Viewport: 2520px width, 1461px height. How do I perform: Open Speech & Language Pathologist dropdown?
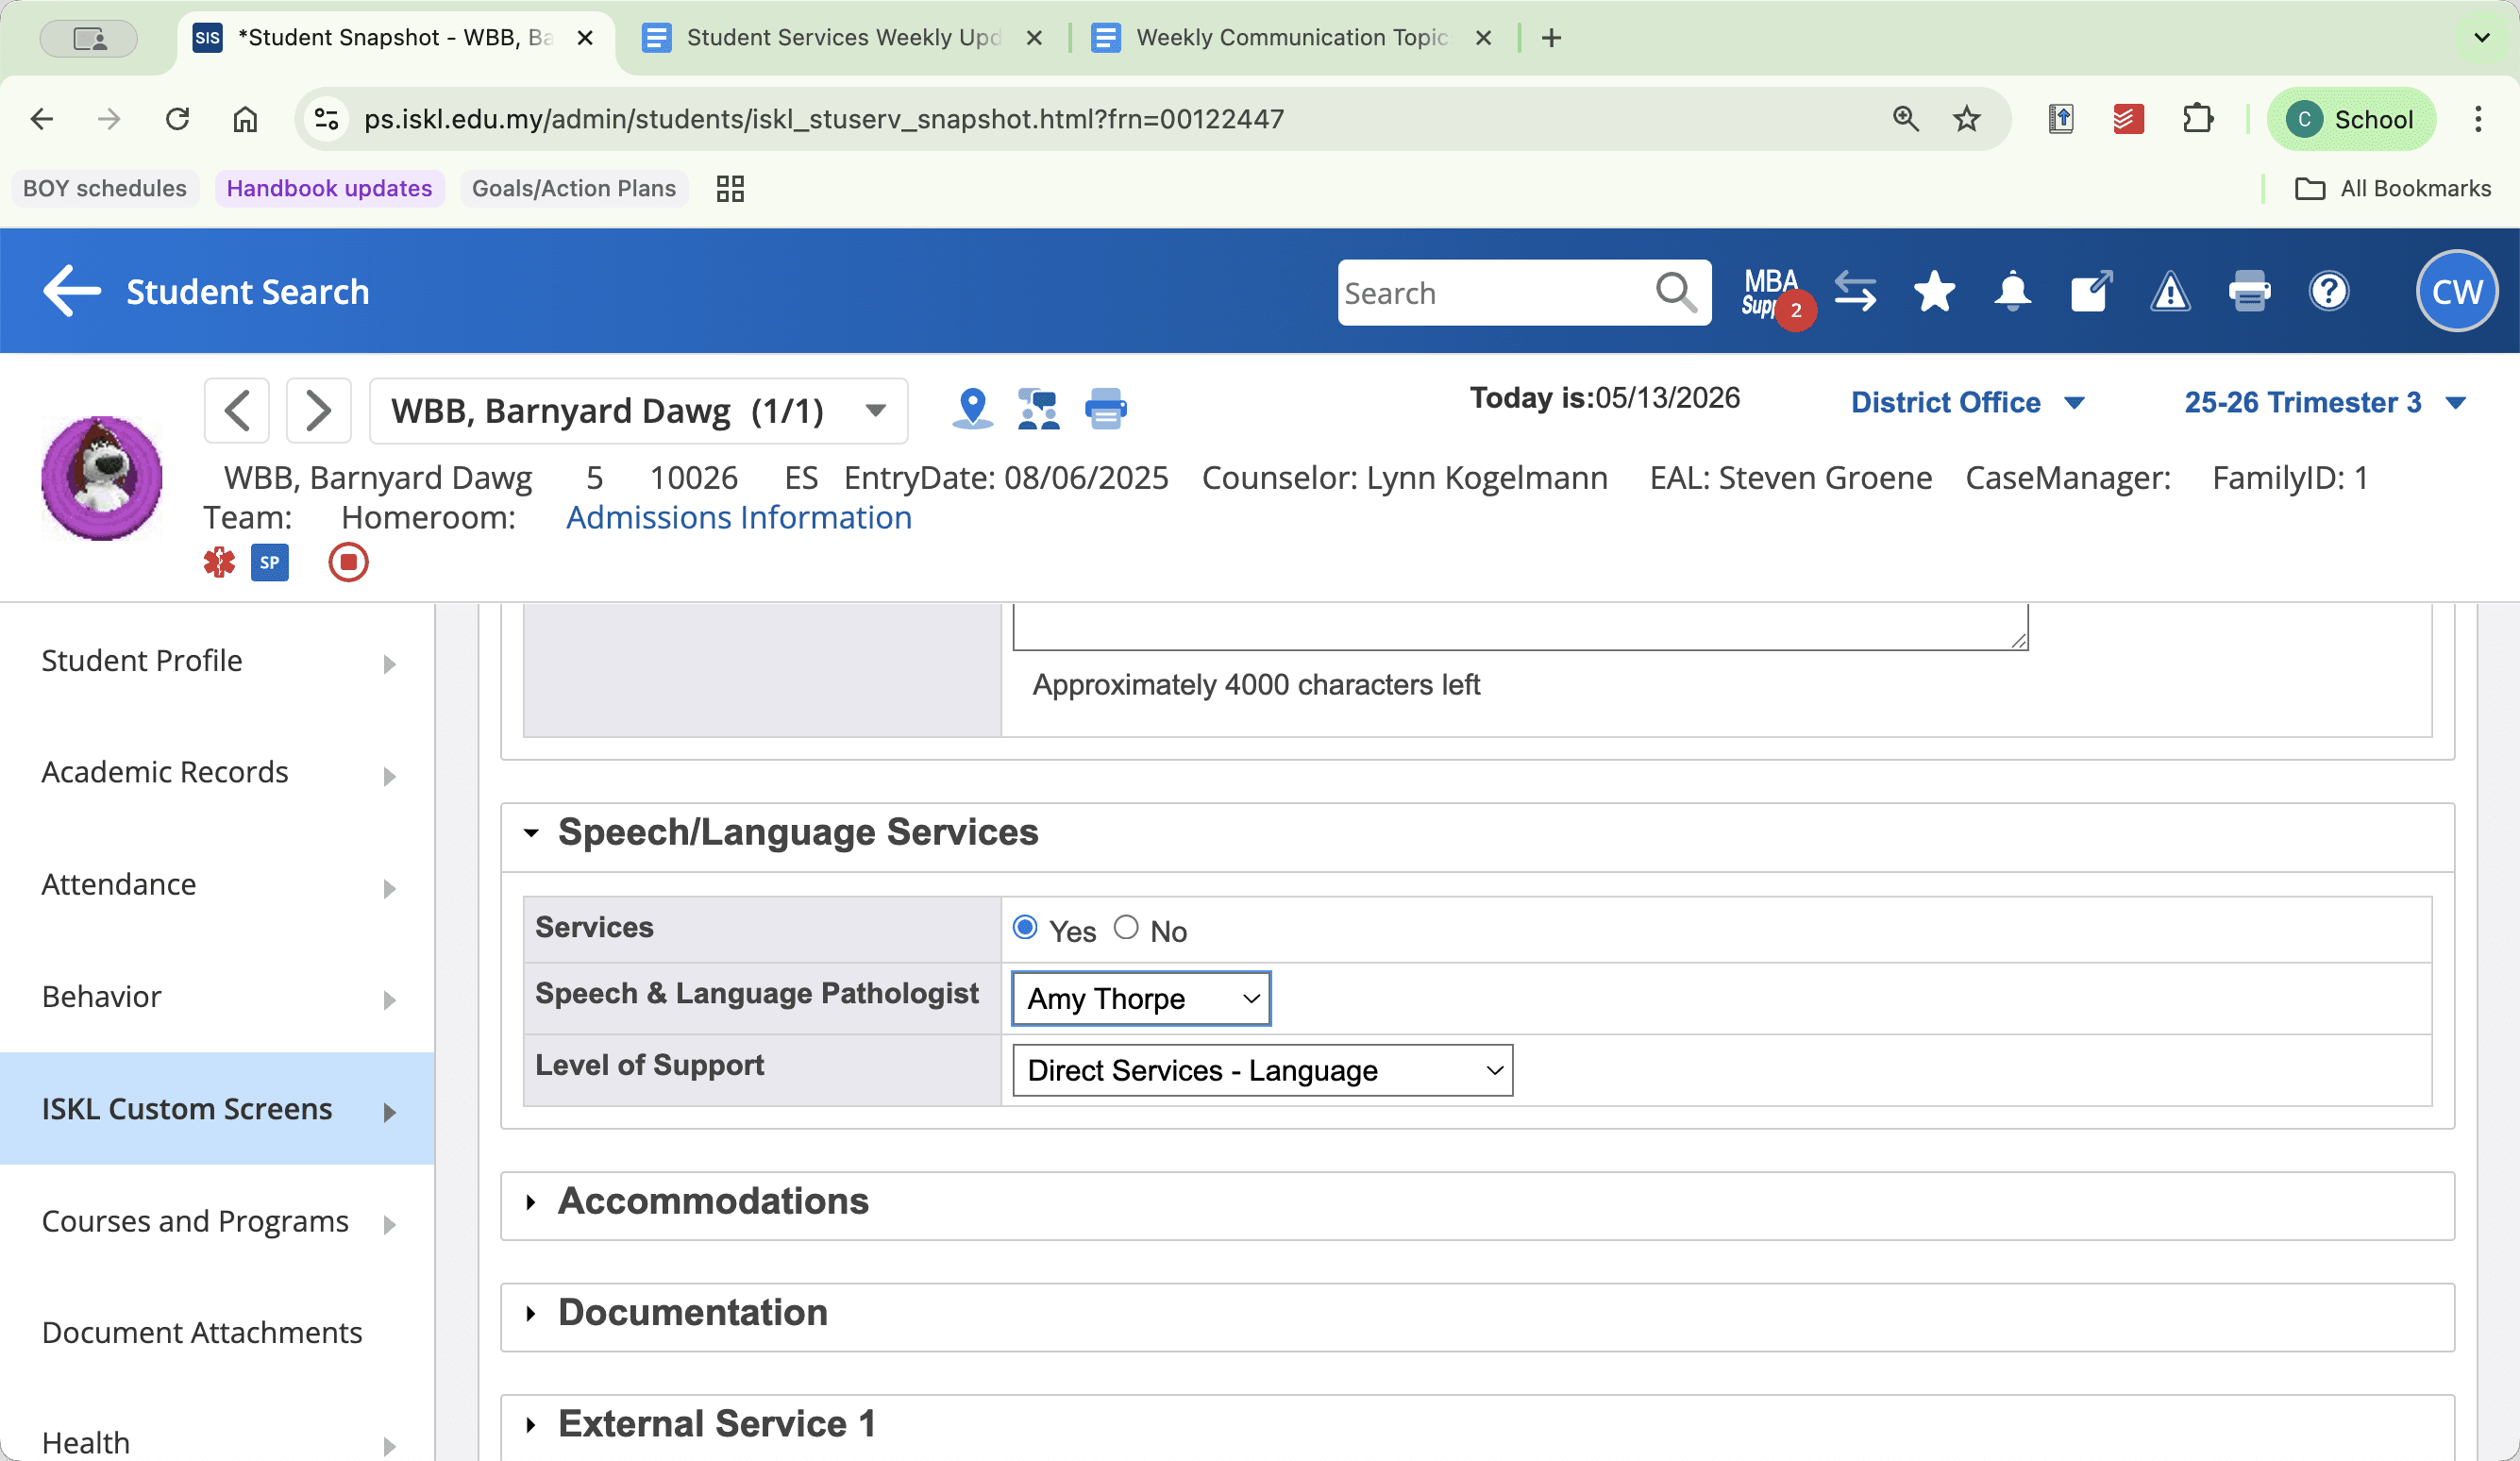coord(1141,998)
